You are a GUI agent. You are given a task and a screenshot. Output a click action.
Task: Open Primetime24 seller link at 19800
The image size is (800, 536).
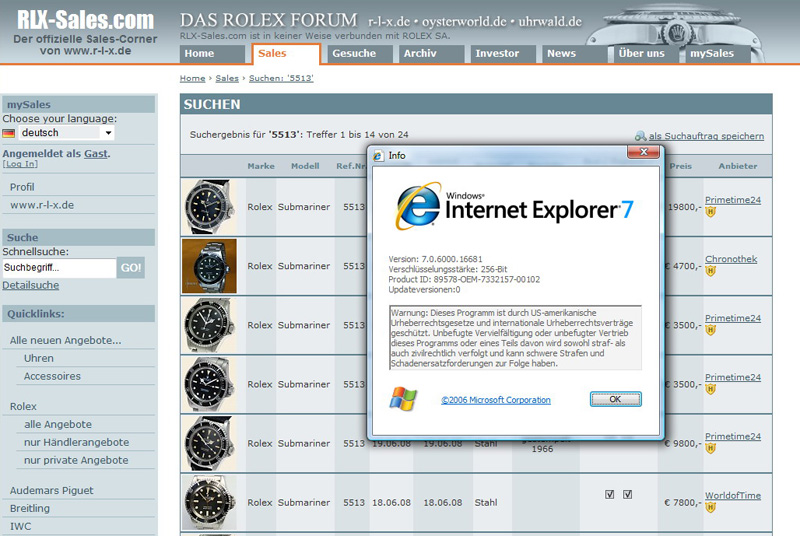(x=733, y=200)
